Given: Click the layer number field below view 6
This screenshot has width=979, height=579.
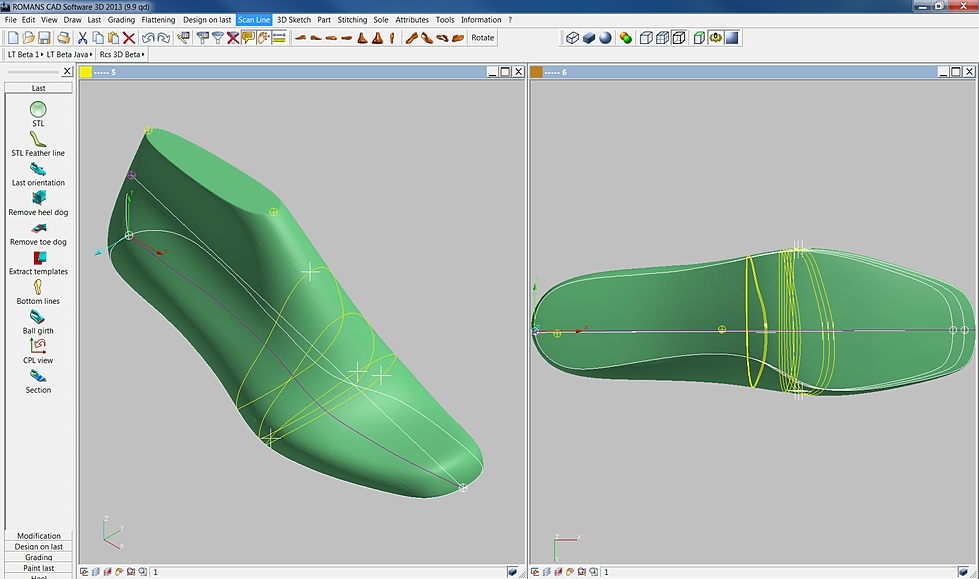Looking at the screenshot, I should click(779, 572).
